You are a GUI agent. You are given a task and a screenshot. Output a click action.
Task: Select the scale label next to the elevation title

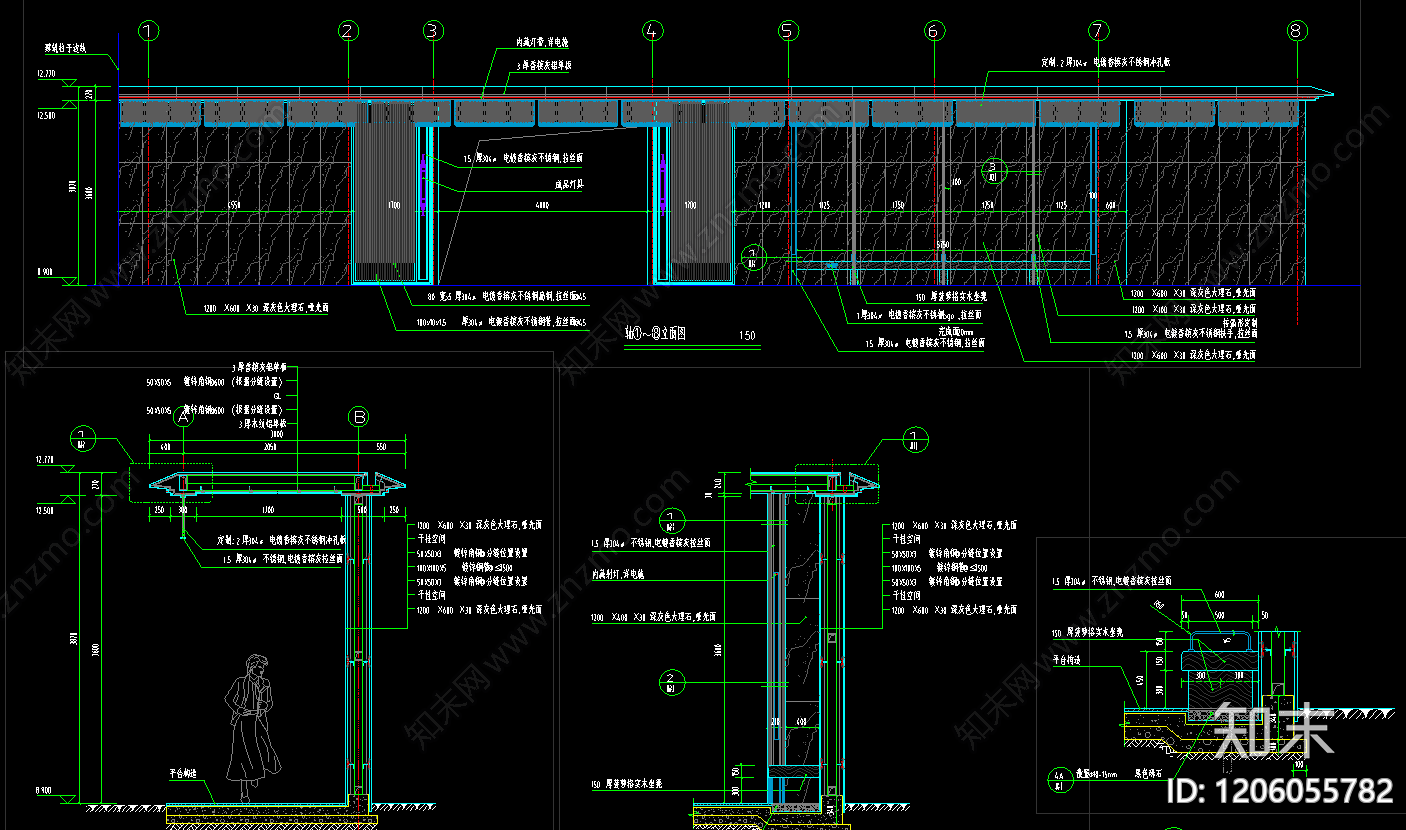747,335
